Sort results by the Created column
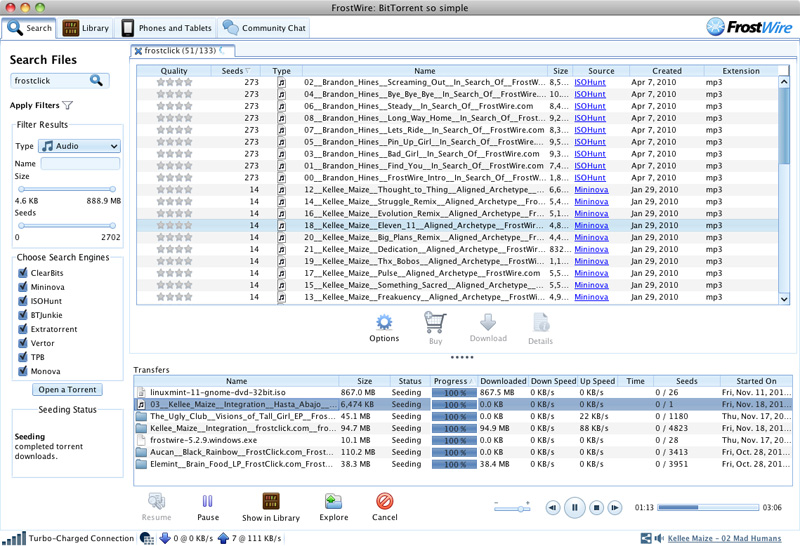800x546 pixels. pyautogui.click(x=666, y=71)
